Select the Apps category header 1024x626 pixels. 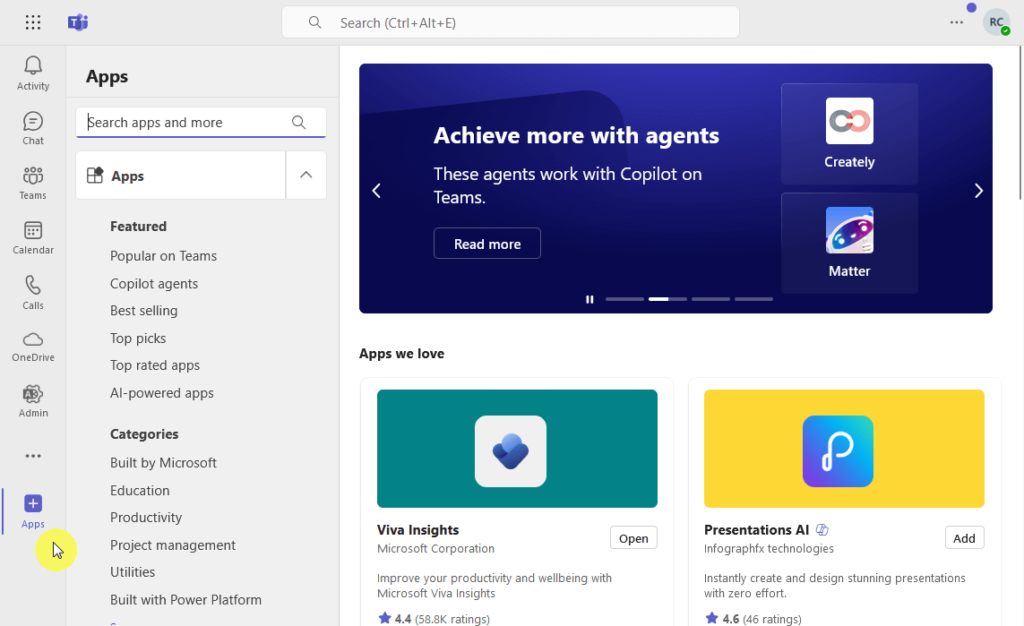tap(180, 175)
